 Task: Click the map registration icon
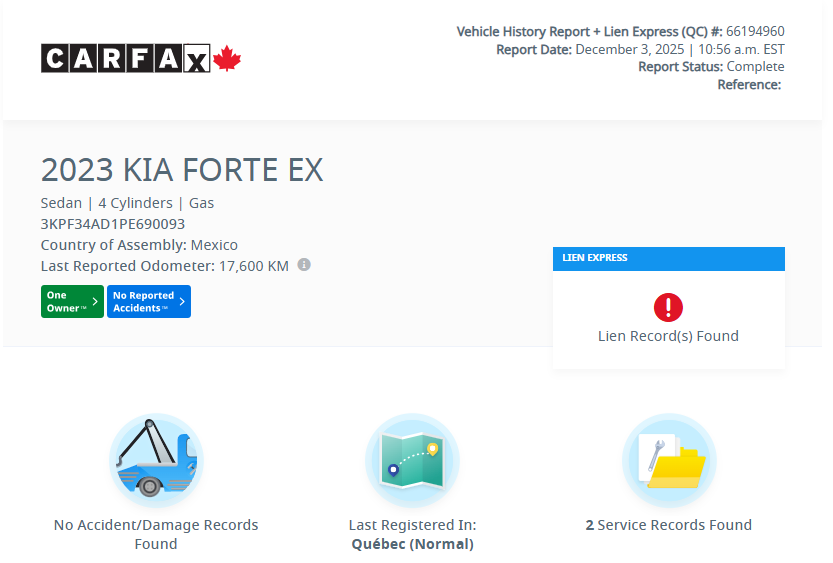(x=412, y=460)
